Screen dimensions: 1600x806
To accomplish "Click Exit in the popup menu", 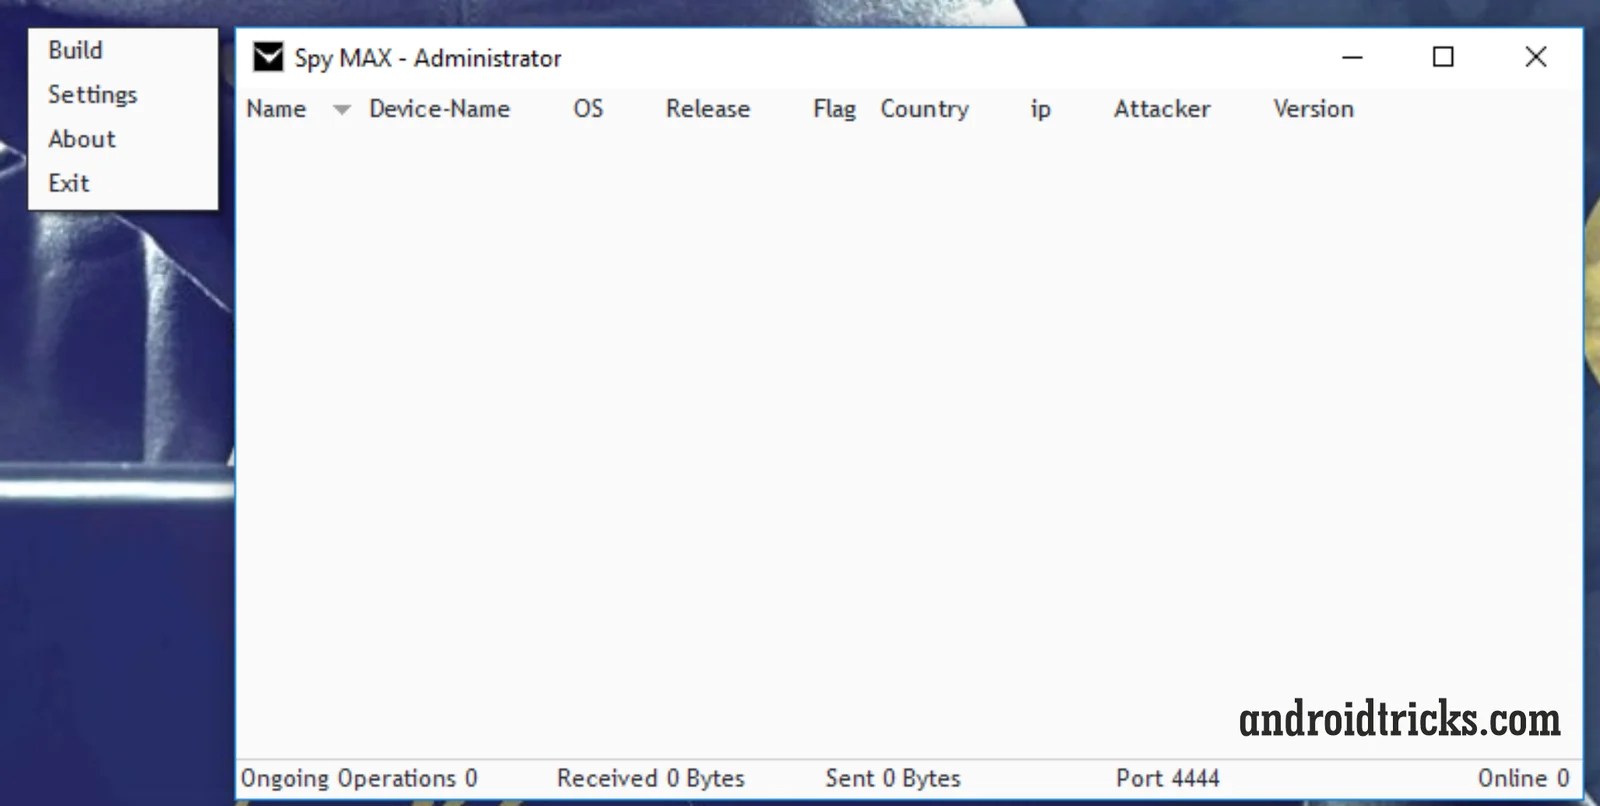I will [x=69, y=183].
